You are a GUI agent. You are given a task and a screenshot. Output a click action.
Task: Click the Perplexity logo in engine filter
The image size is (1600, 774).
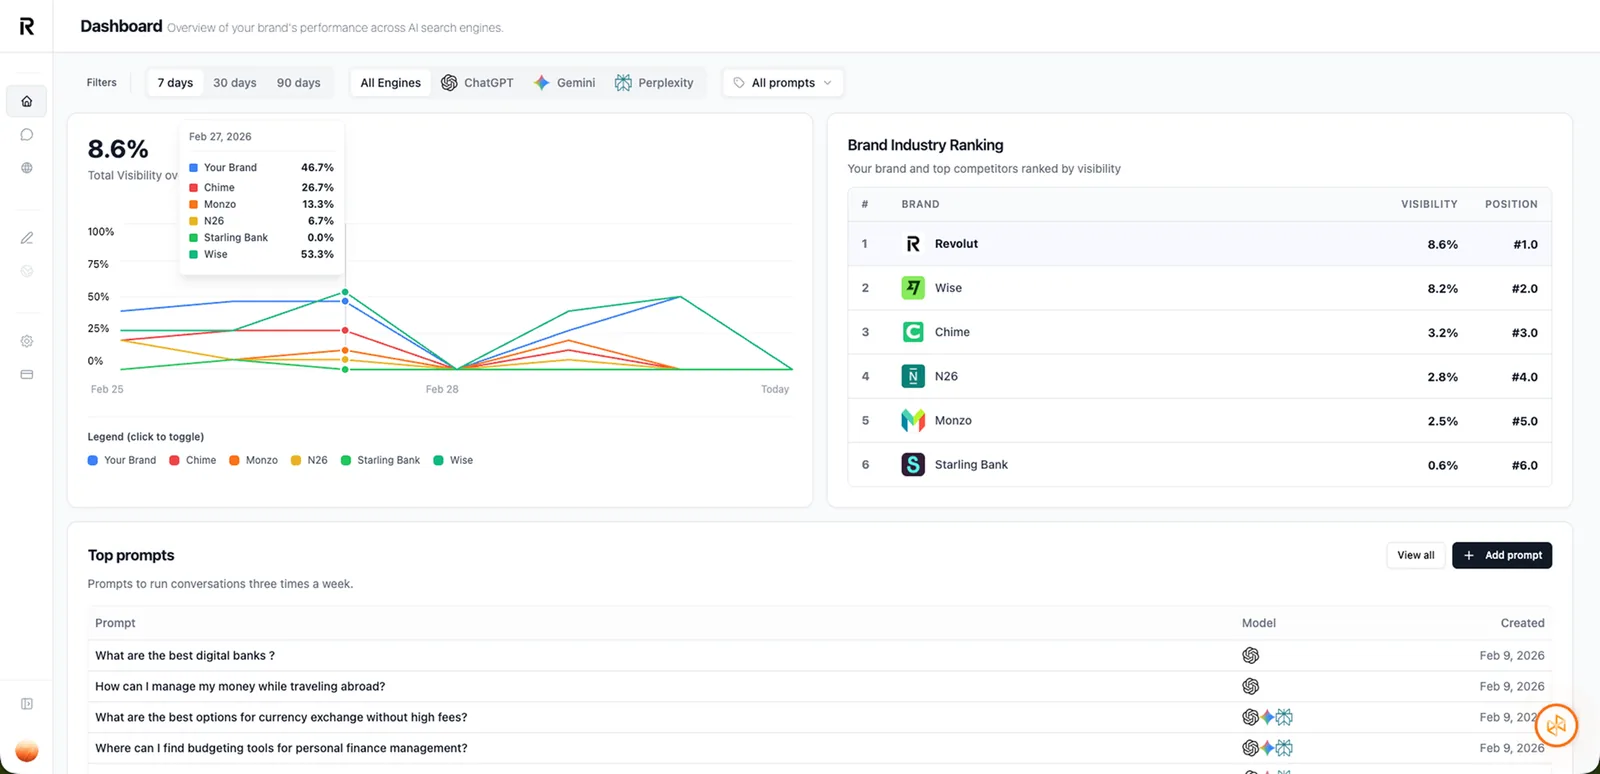[623, 83]
